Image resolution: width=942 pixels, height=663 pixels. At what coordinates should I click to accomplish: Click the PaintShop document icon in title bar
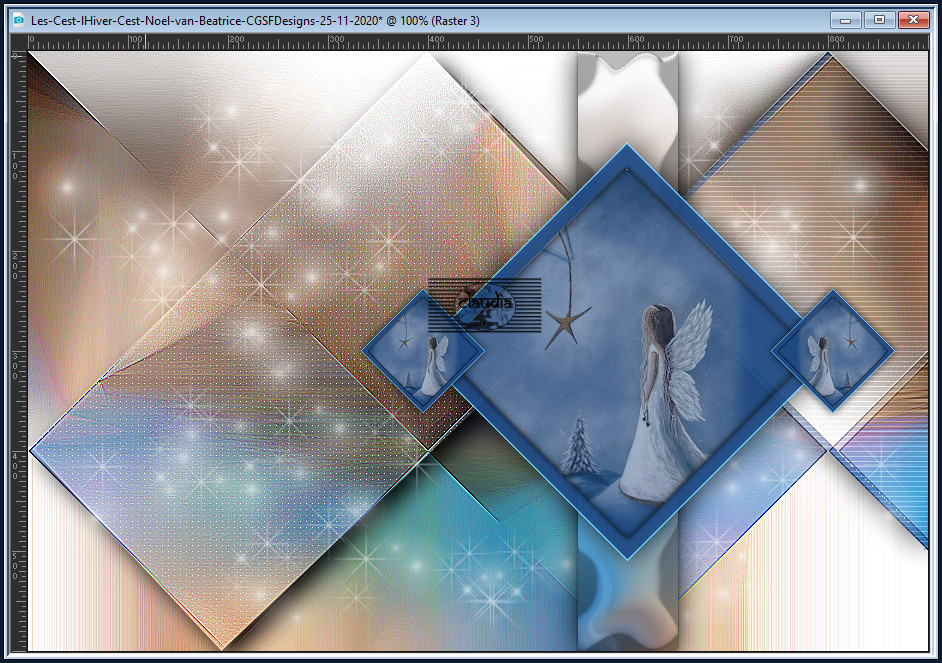pos(19,20)
